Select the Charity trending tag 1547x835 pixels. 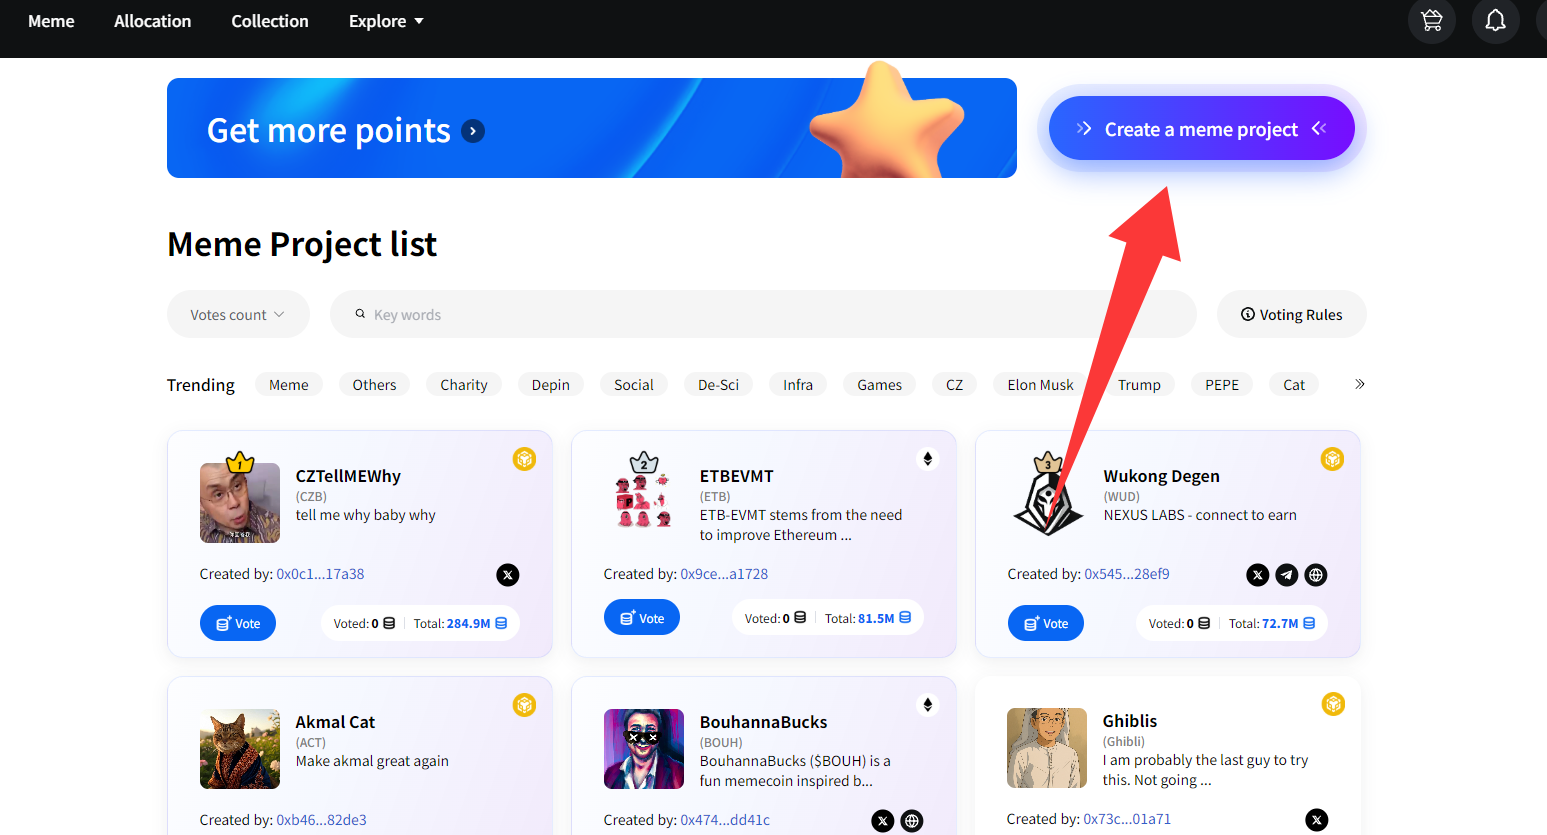pos(464,385)
